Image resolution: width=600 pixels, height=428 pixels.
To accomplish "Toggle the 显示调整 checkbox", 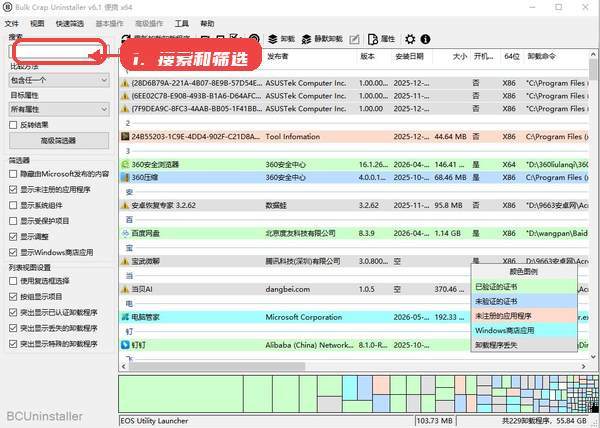I will click(13, 237).
